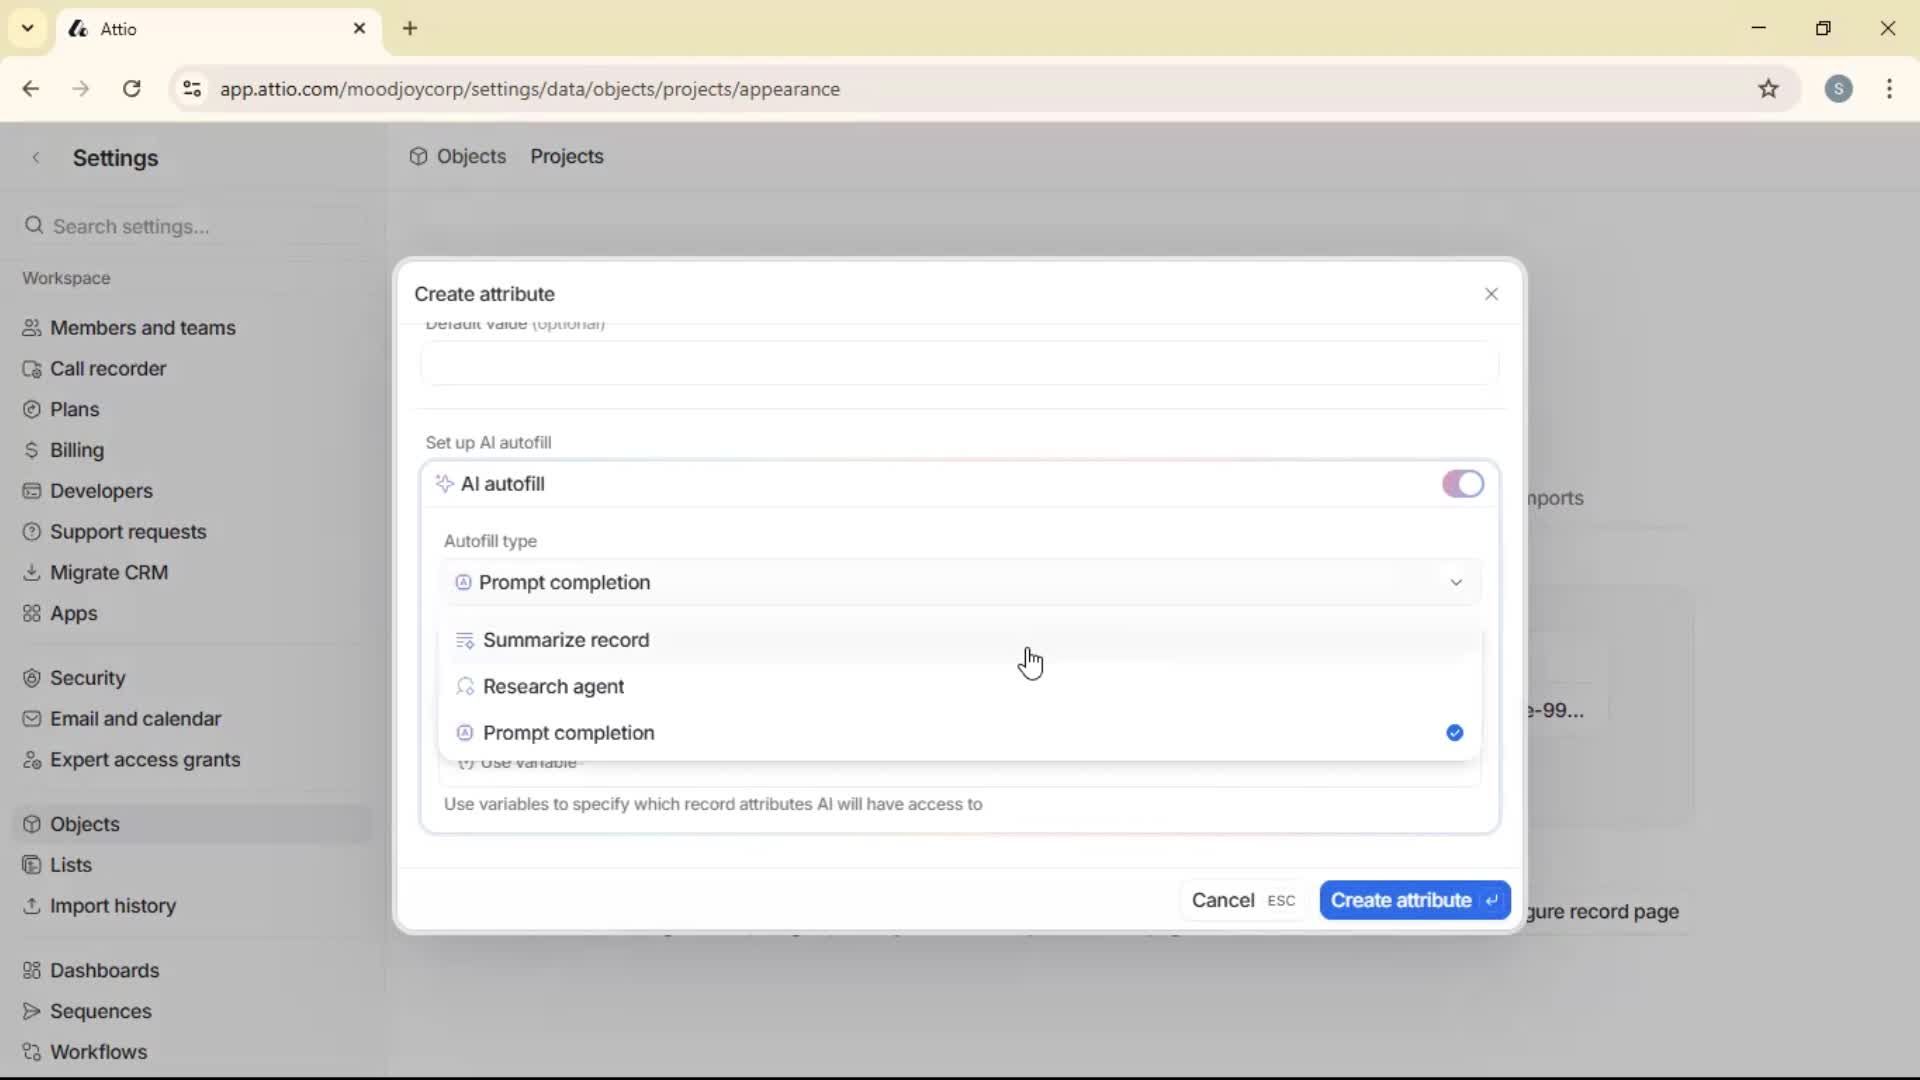Open Billing settings

pyautogui.click(x=77, y=449)
